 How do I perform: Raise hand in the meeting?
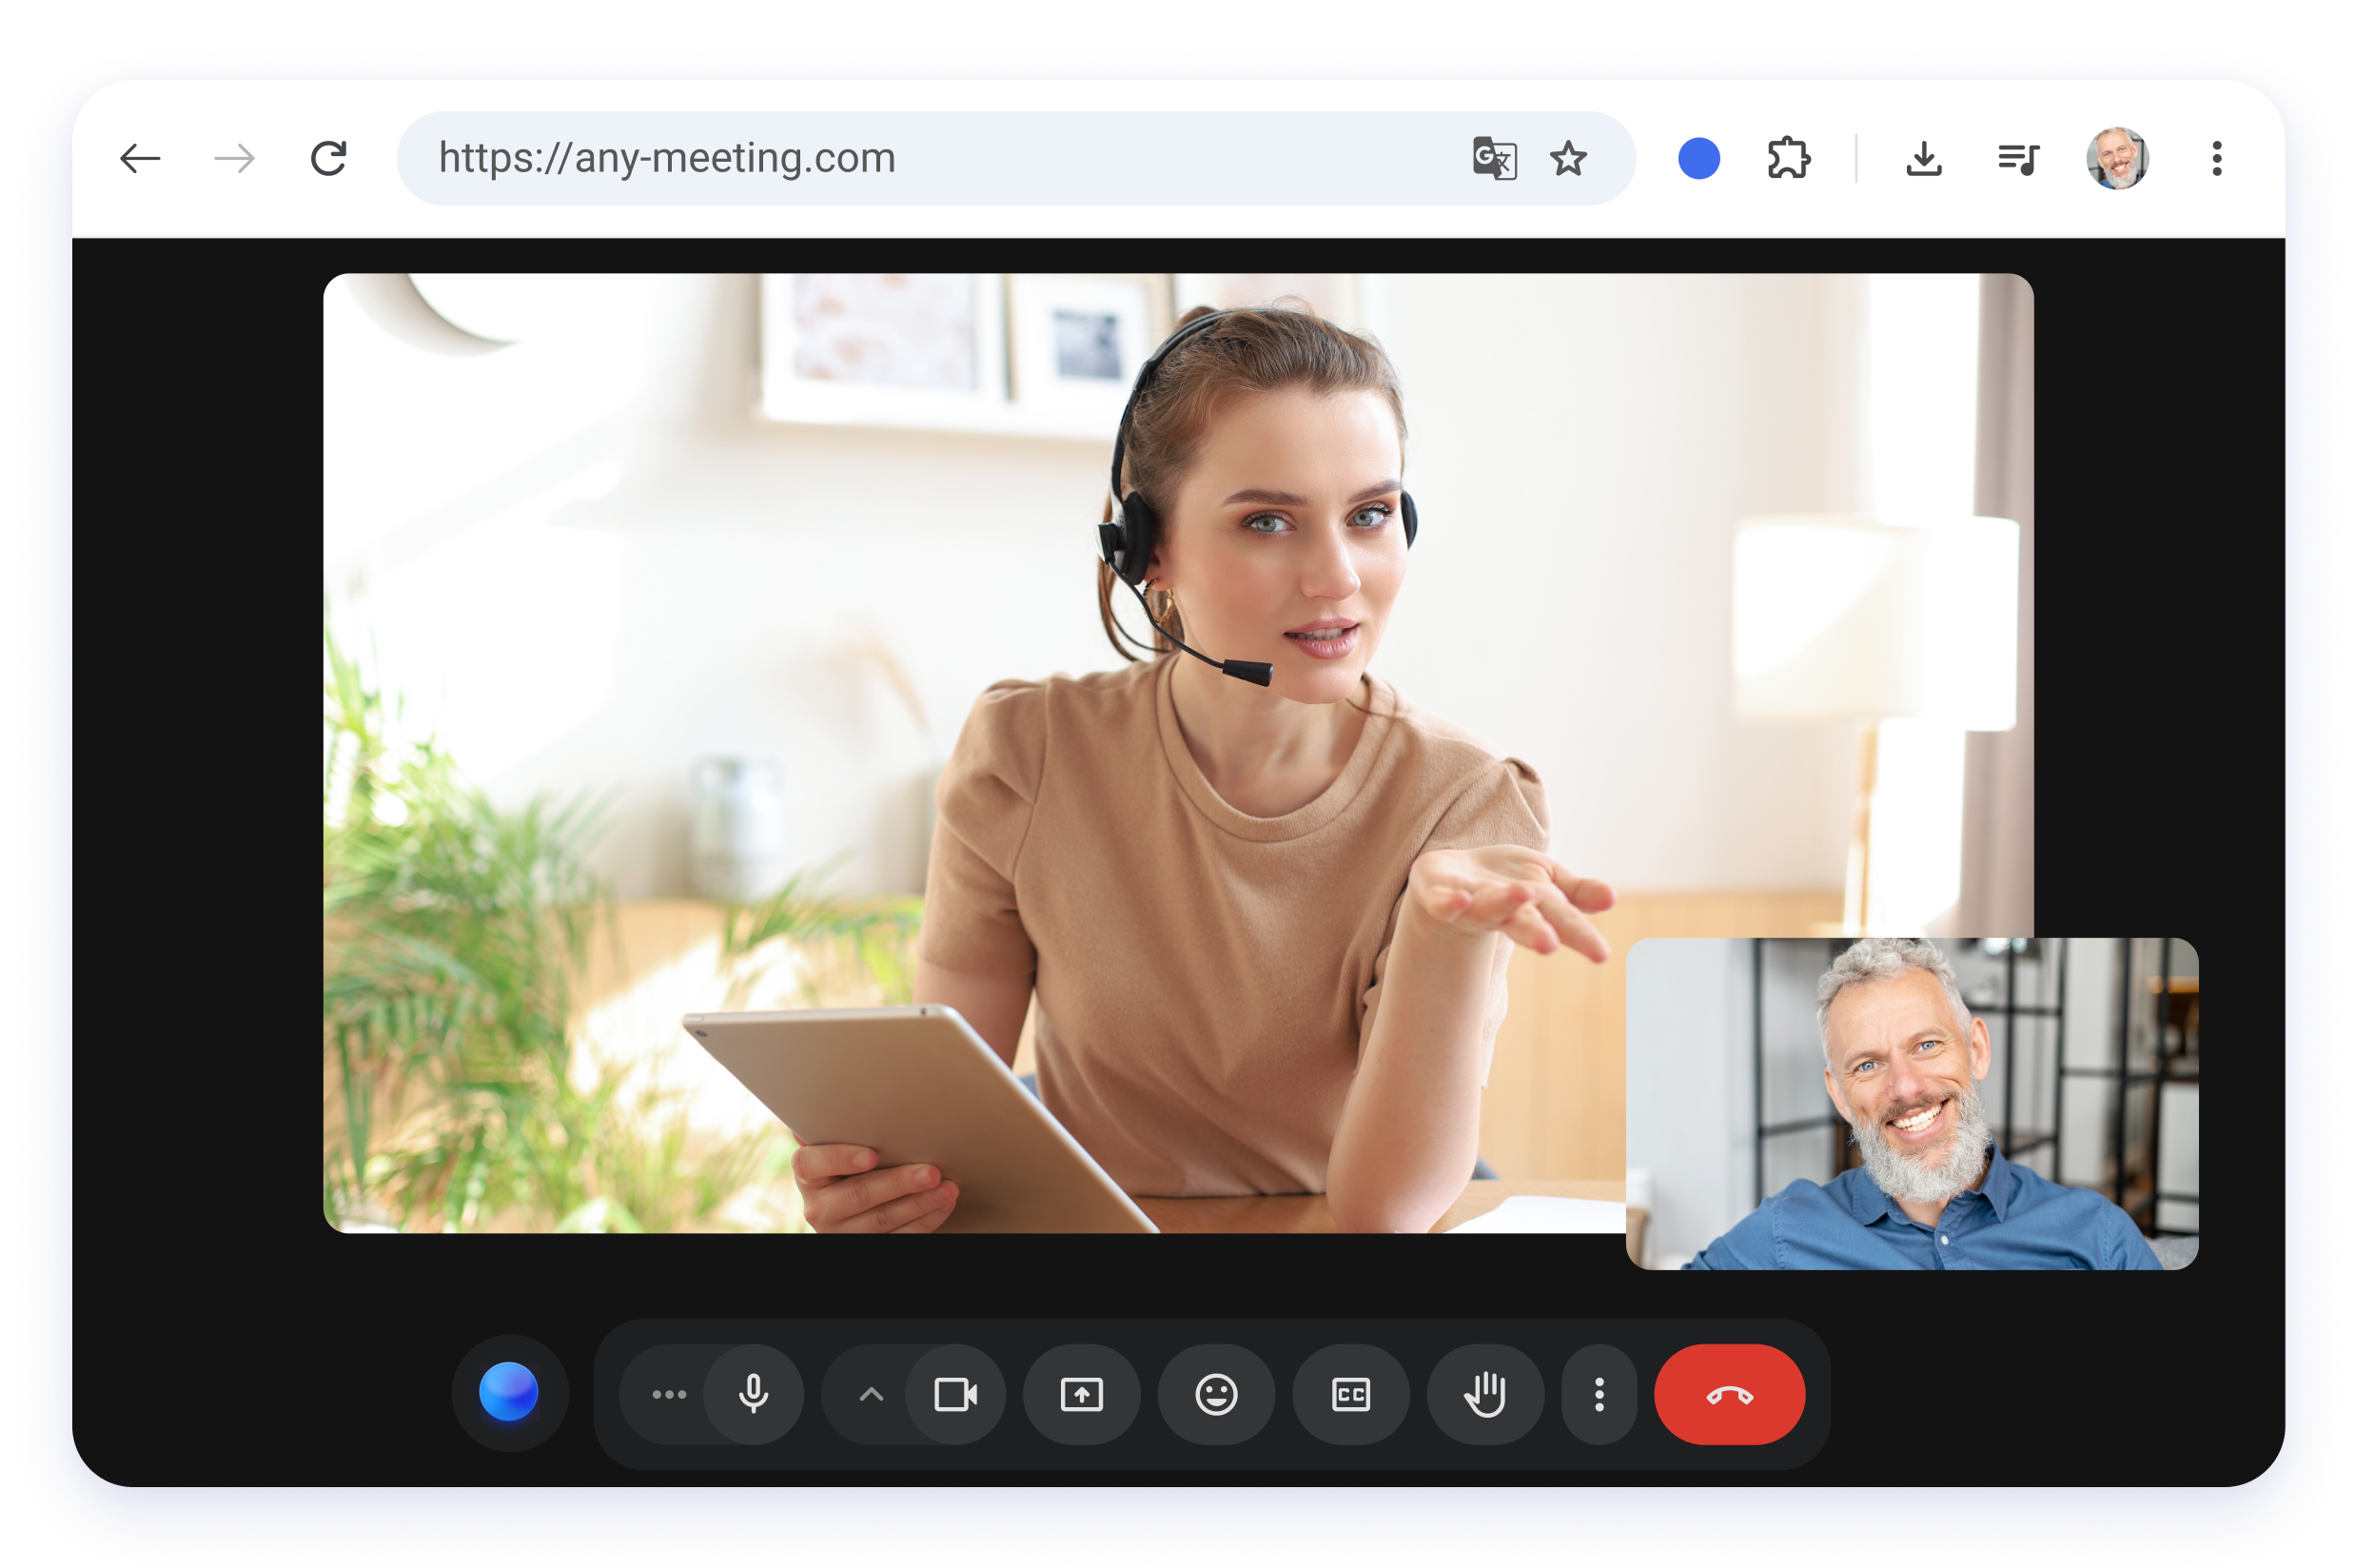coord(1485,1394)
